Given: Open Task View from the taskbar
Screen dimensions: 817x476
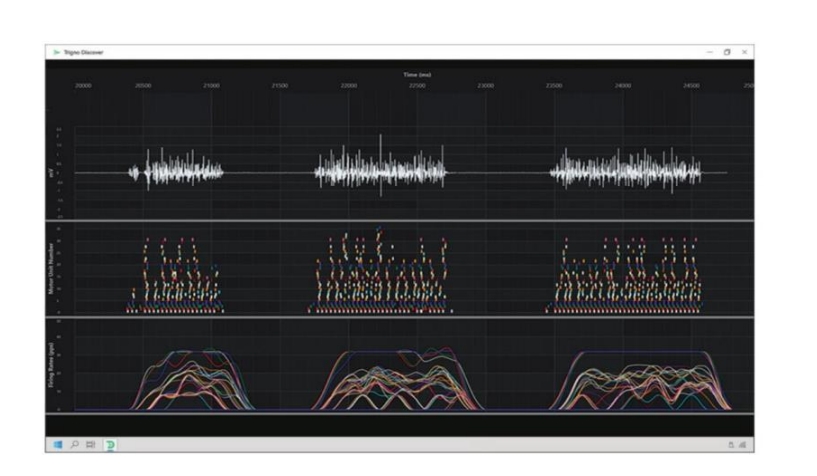Looking at the screenshot, I should click(x=90, y=444).
